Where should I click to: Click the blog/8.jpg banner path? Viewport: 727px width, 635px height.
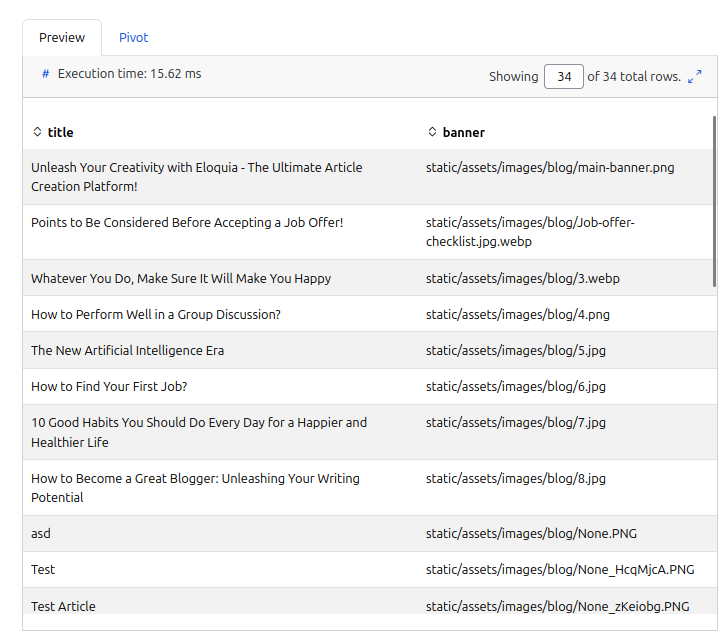[x=516, y=478]
